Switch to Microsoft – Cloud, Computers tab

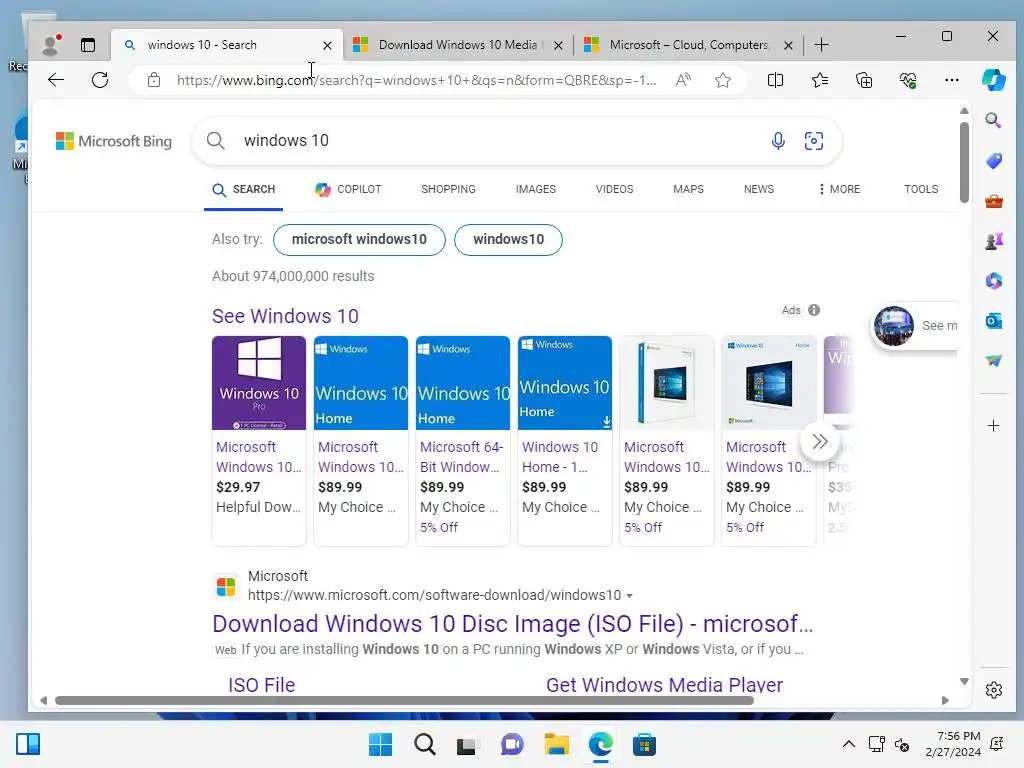tap(689, 44)
